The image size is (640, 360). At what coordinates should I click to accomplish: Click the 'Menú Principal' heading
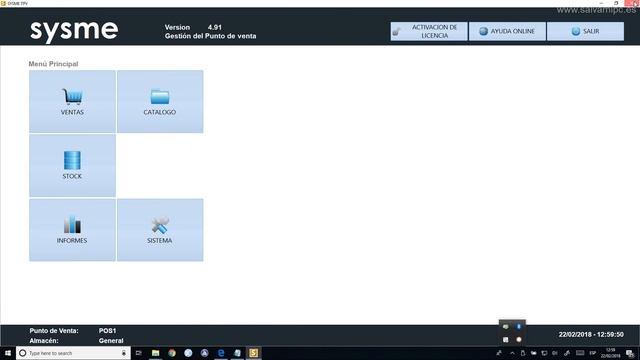53,64
